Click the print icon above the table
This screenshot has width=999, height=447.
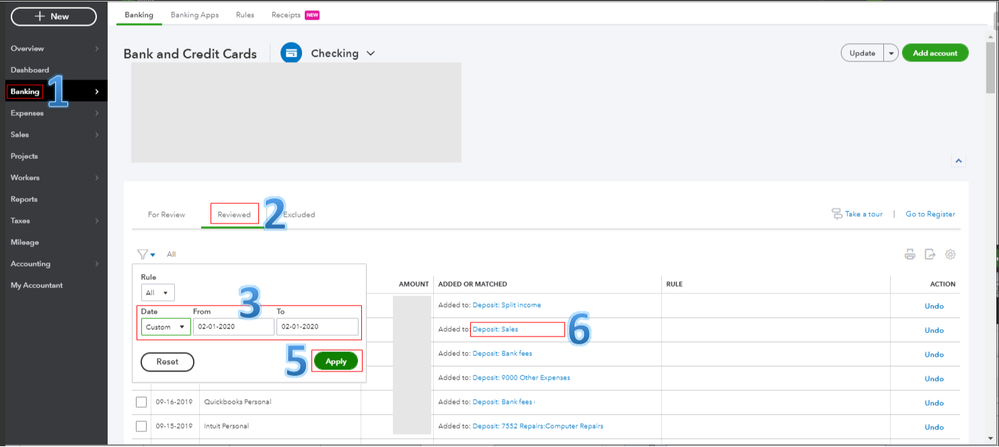910,254
